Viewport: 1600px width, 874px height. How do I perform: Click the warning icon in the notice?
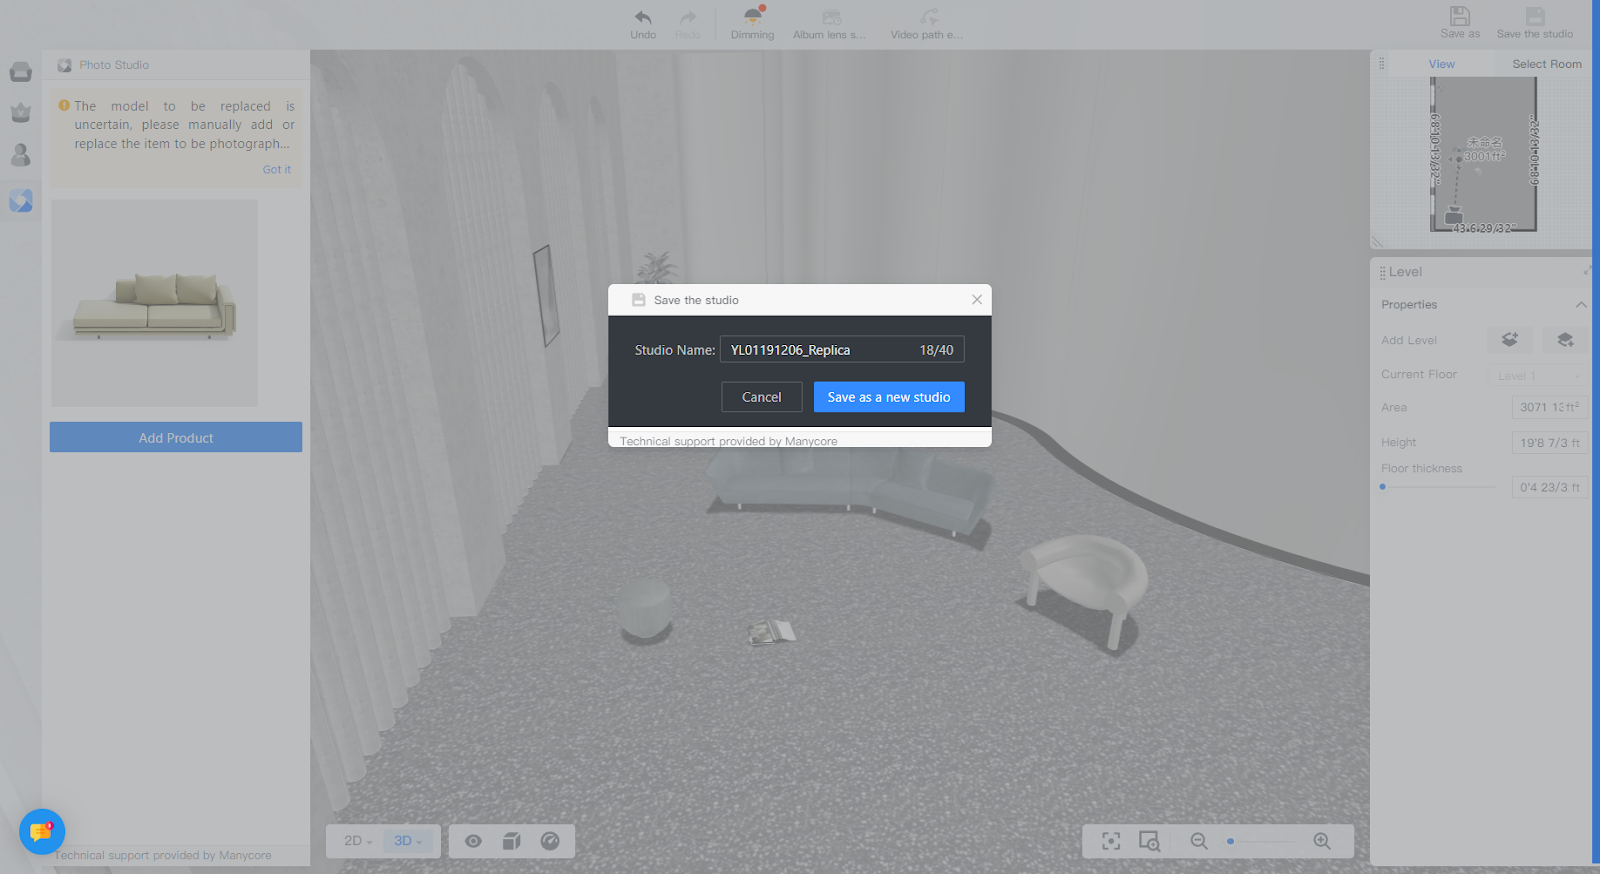(64, 105)
